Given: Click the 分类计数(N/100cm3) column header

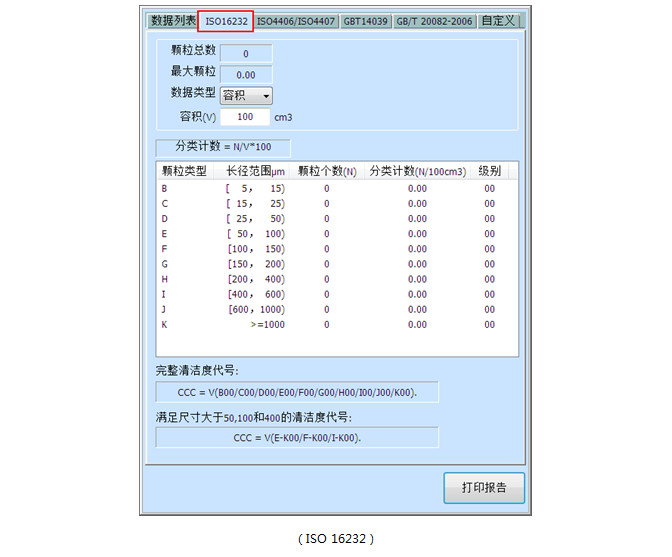Looking at the screenshot, I should [x=417, y=171].
